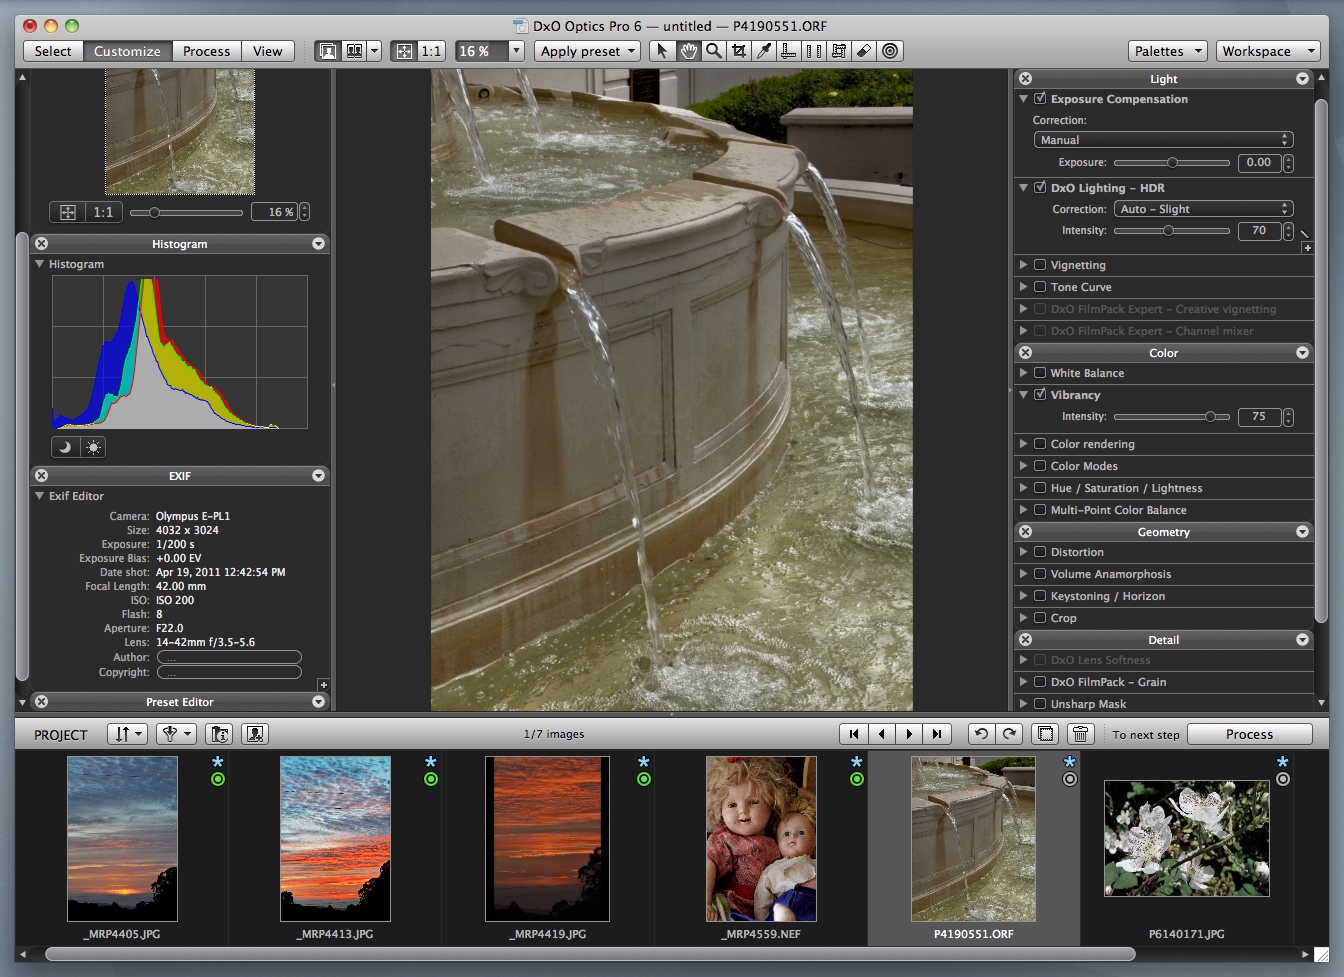The width and height of the screenshot is (1344, 977).
Task: Jump to last image in project
Action: [936, 734]
